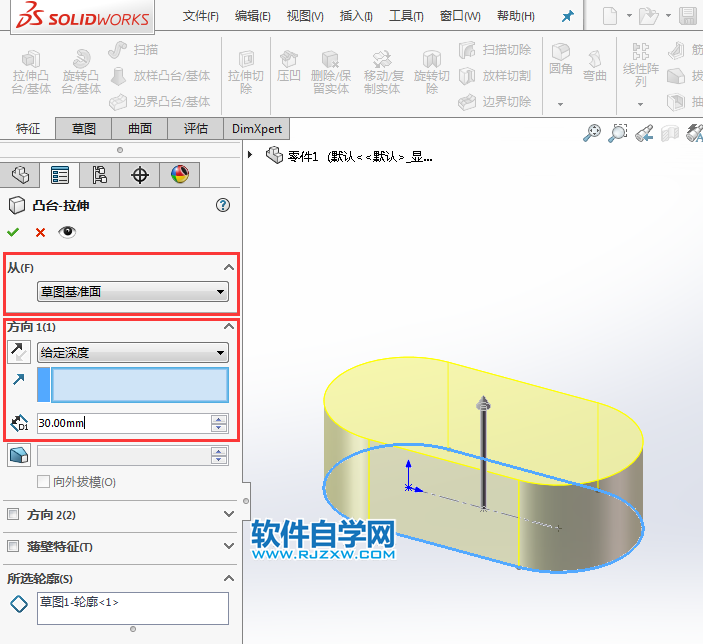Switch to the Sketch (草图) tab
Image resolution: width=703 pixels, height=644 pixels.
(83, 129)
